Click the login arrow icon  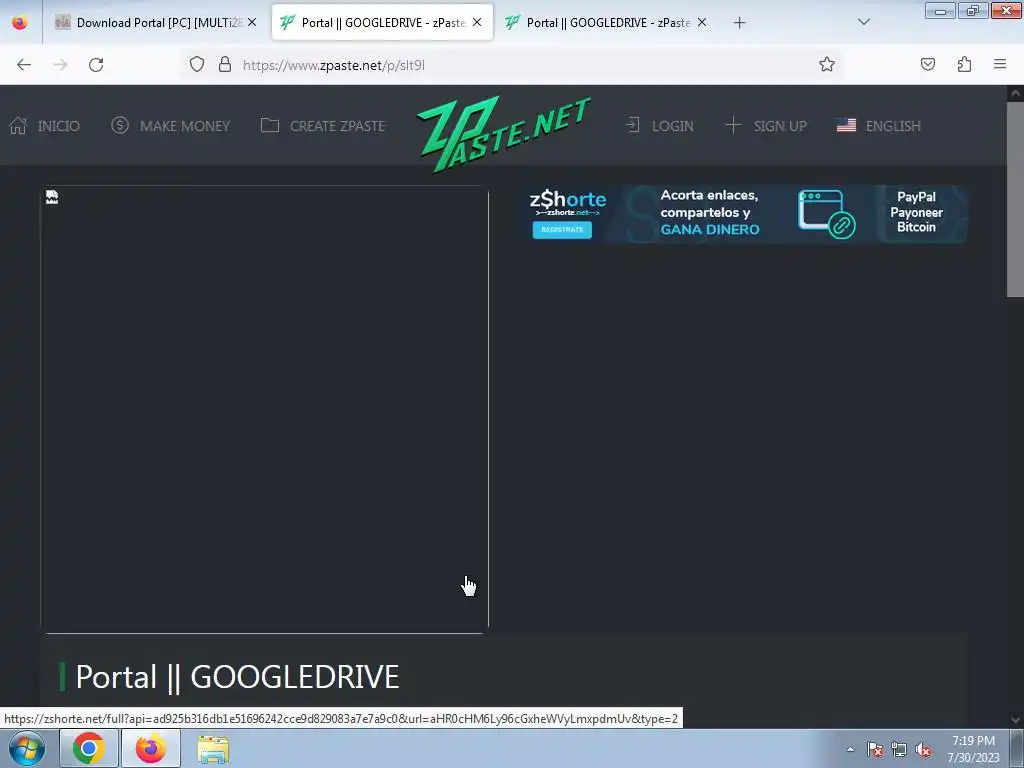(633, 125)
